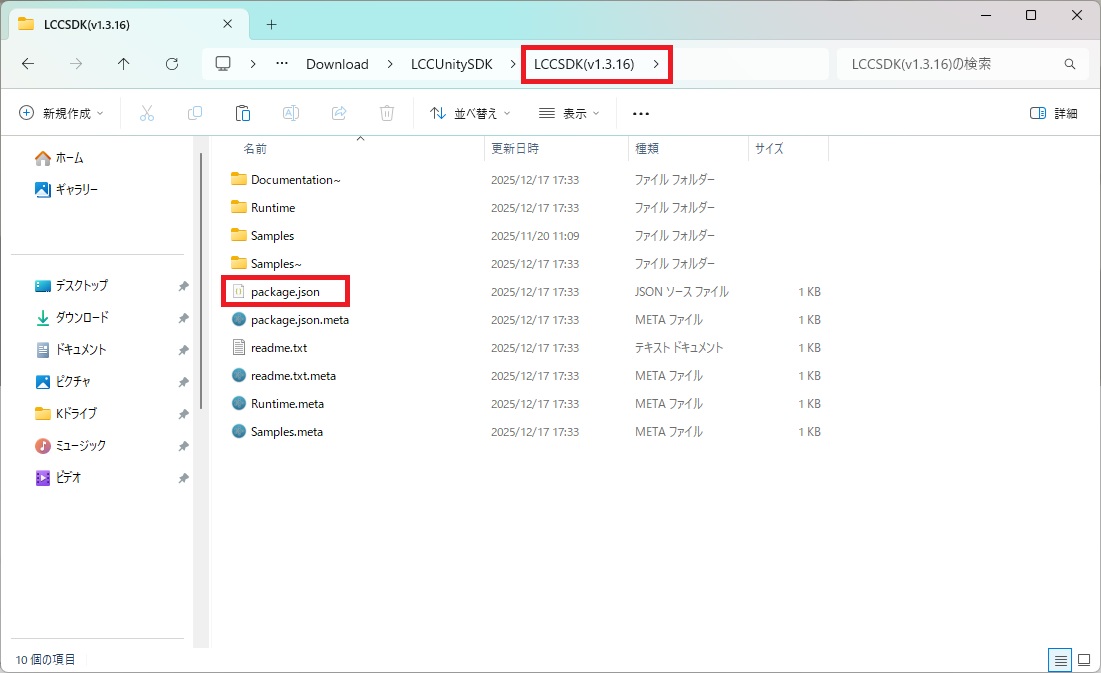Toggle the 詳細 details pane
1101x673 pixels.
(x=1053, y=113)
